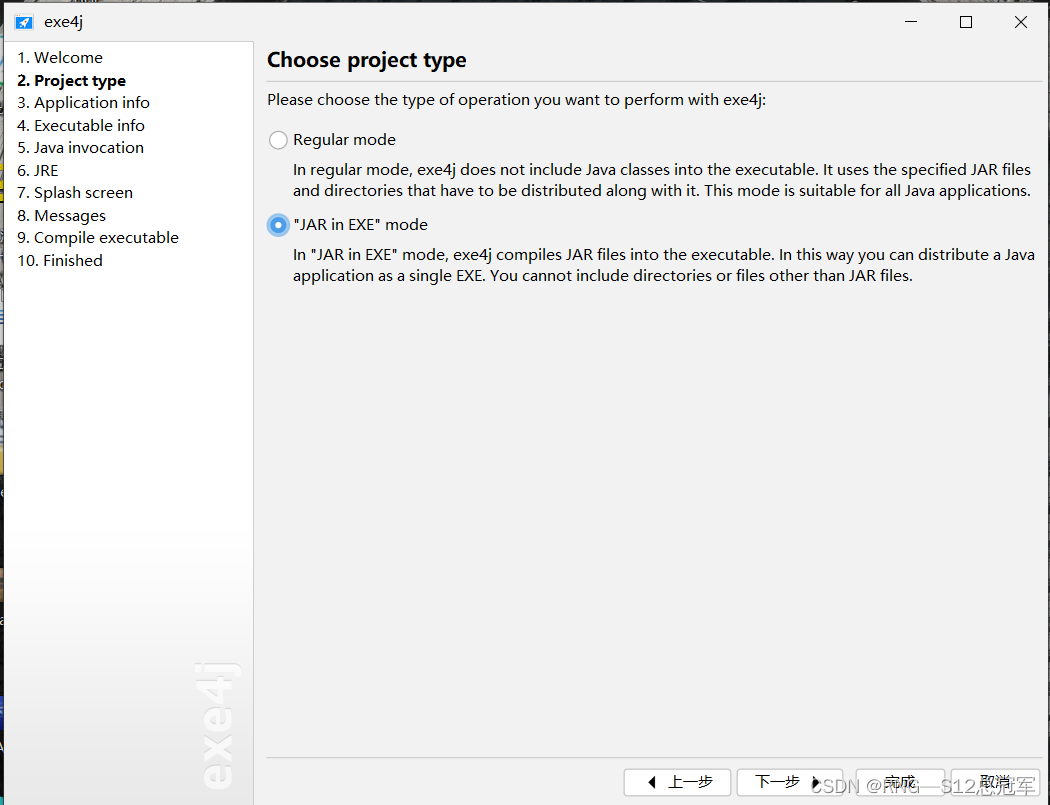The image size is (1050, 805).
Task: Click the 上一步 (previous) button
Action: [x=677, y=782]
